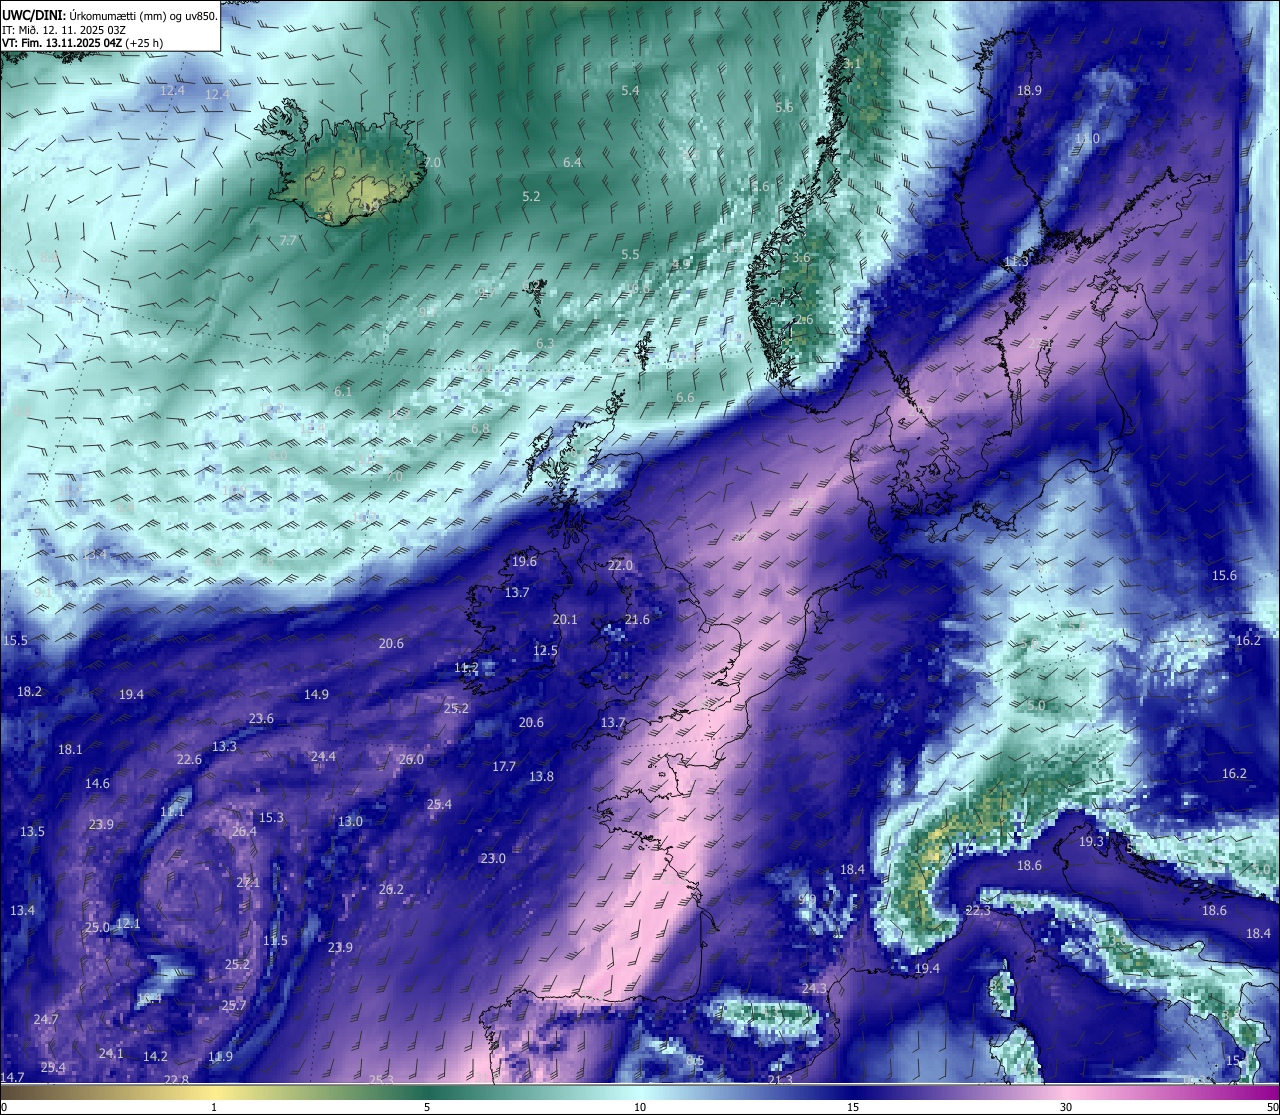Viewport: 1280px width, 1115px height.
Task: Click the 17.7 value off Cornwall
Action: pyautogui.click(x=504, y=766)
